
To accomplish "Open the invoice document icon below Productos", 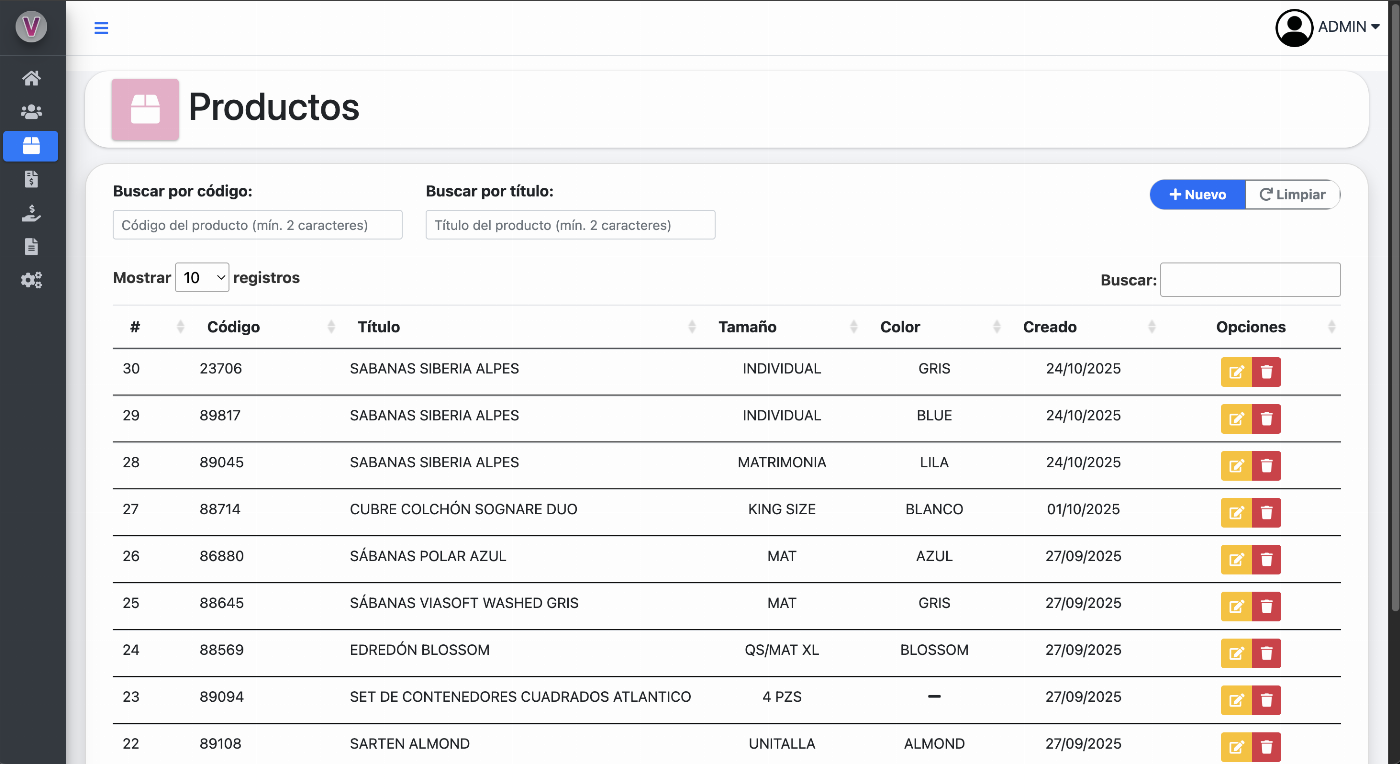I will 31,179.
